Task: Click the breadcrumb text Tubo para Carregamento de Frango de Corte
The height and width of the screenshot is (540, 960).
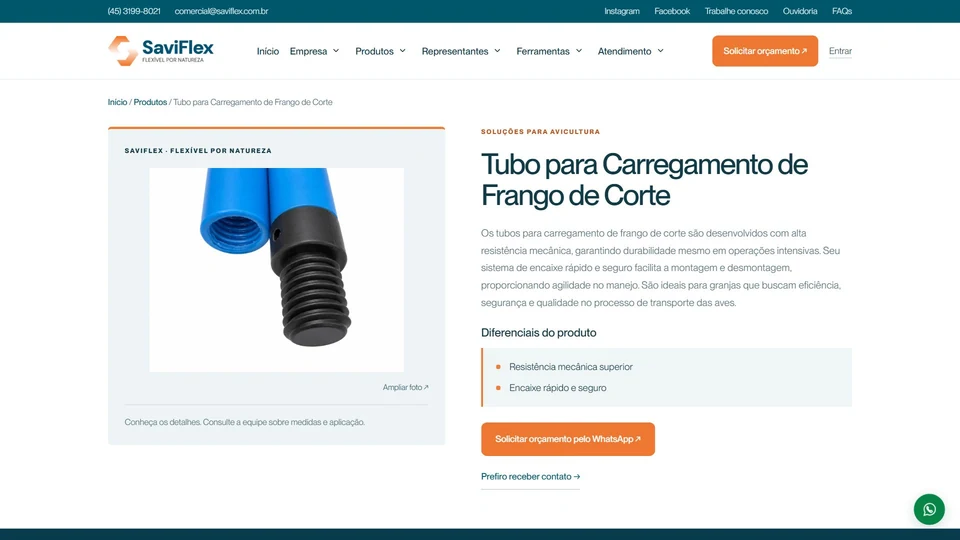Action: [253, 102]
